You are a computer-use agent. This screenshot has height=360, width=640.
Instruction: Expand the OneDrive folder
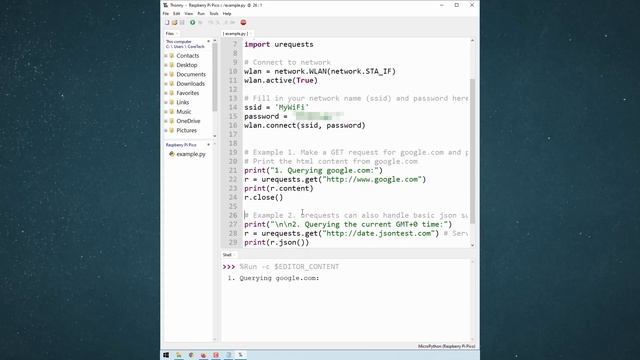point(166,121)
